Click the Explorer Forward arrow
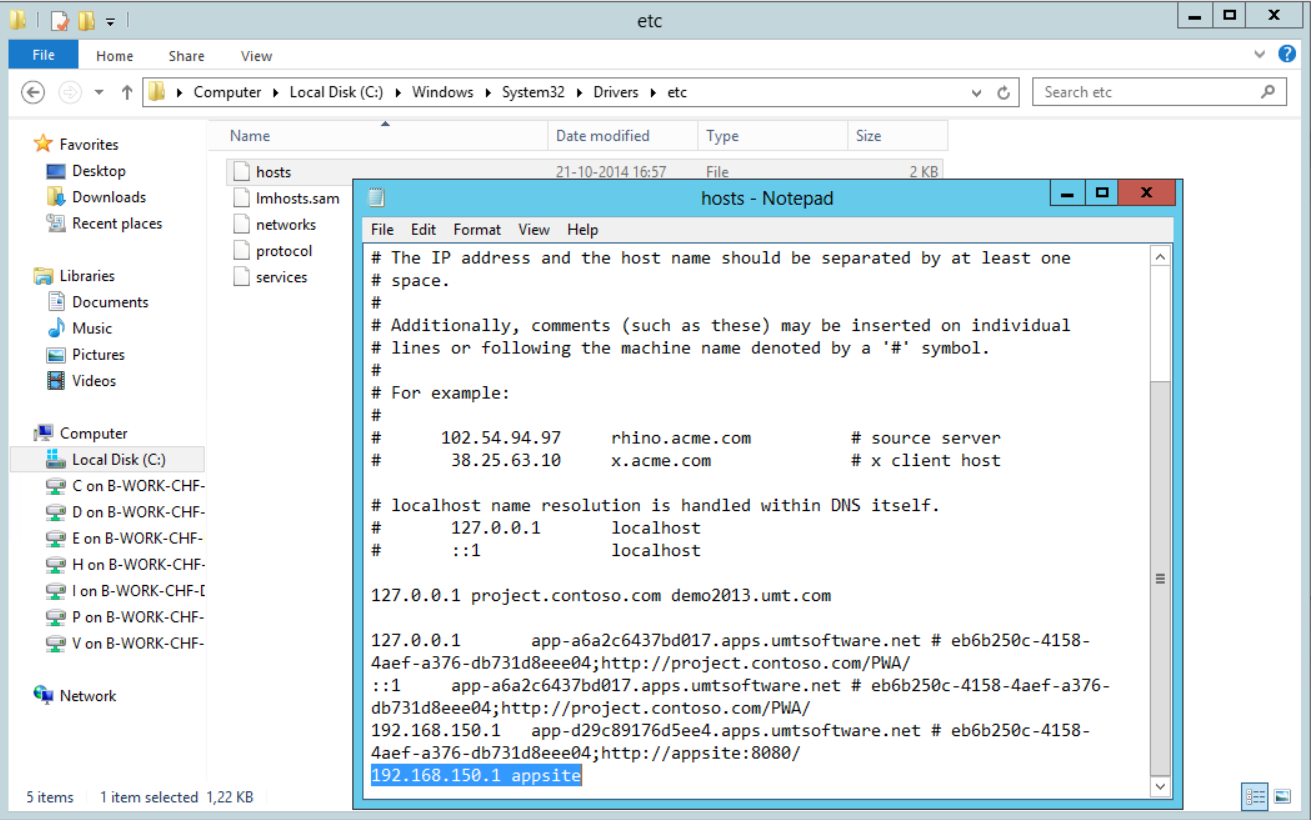Screen dimensions: 1311x820 pyautogui.click(x=69, y=92)
